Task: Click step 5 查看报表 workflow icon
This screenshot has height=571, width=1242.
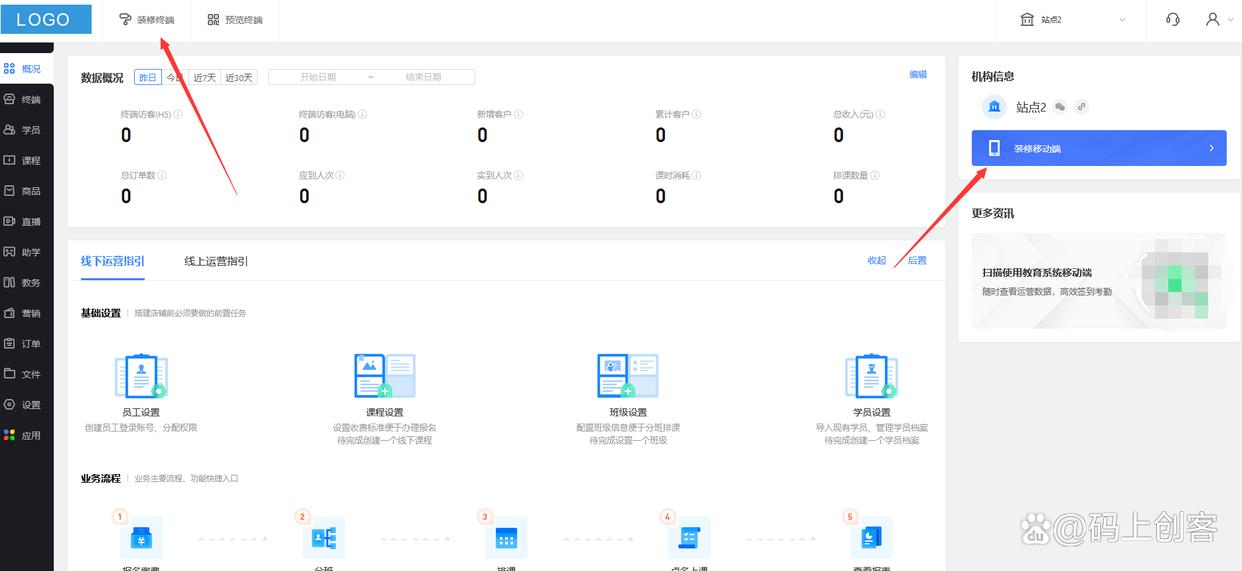Action: [x=871, y=538]
